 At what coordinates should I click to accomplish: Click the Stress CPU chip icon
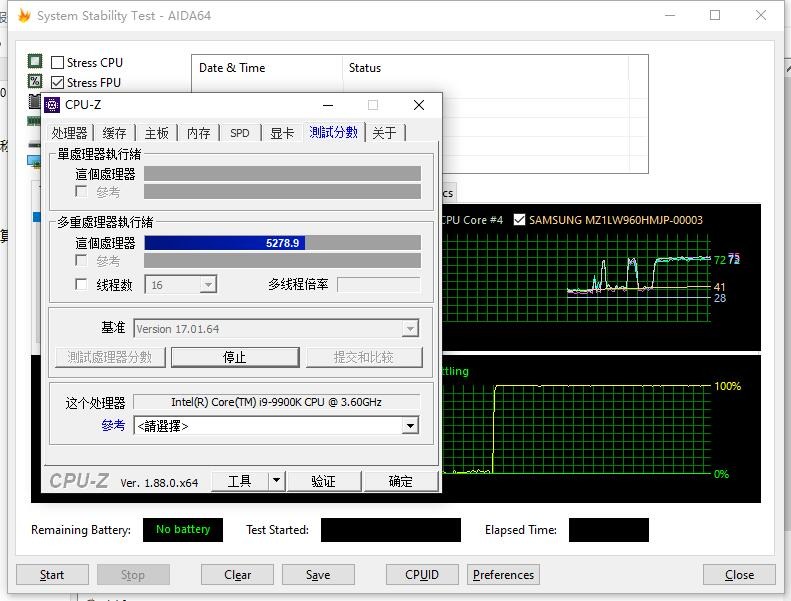(x=35, y=62)
